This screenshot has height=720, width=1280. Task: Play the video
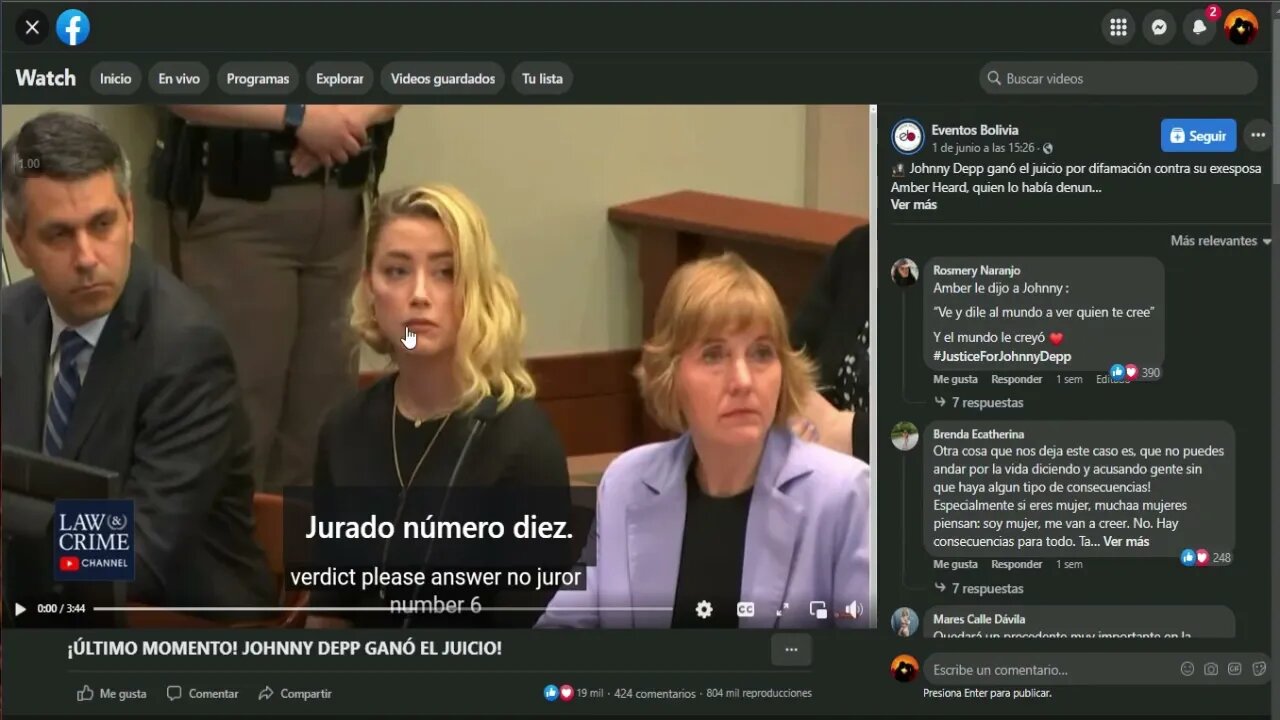tap(19, 608)
